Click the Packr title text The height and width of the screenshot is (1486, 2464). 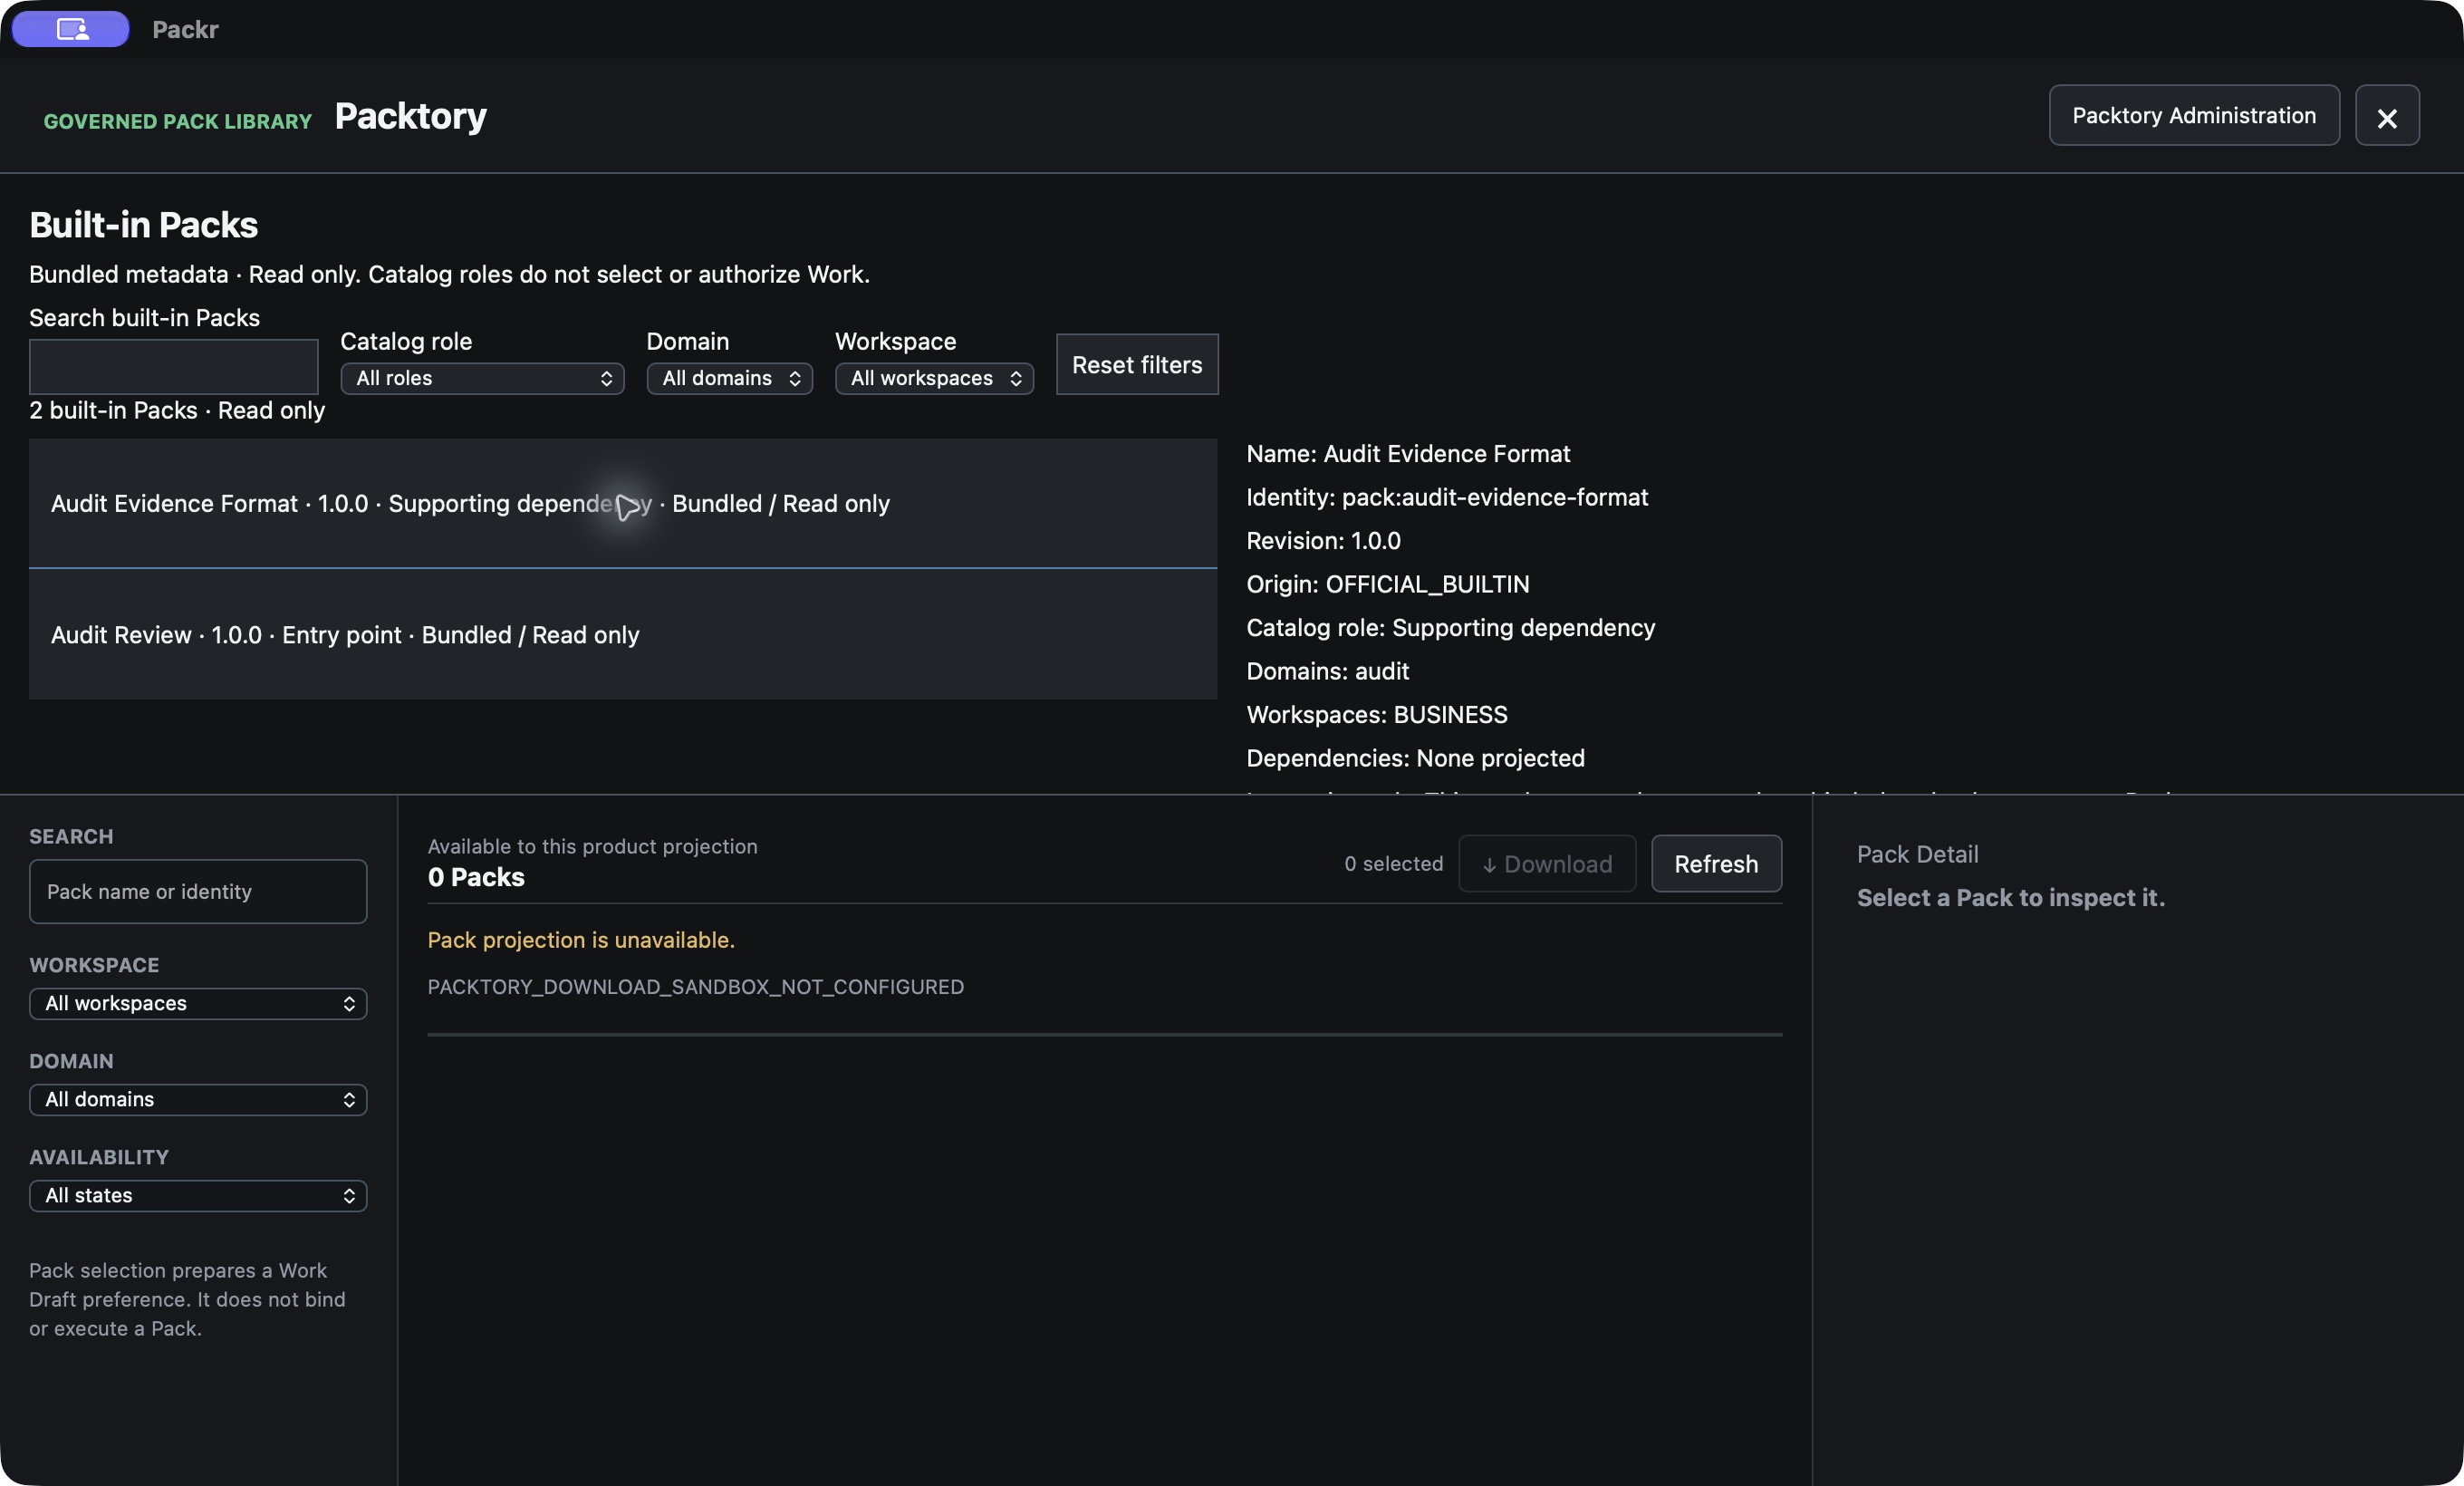pyautogui.click(x=185, y=30)
